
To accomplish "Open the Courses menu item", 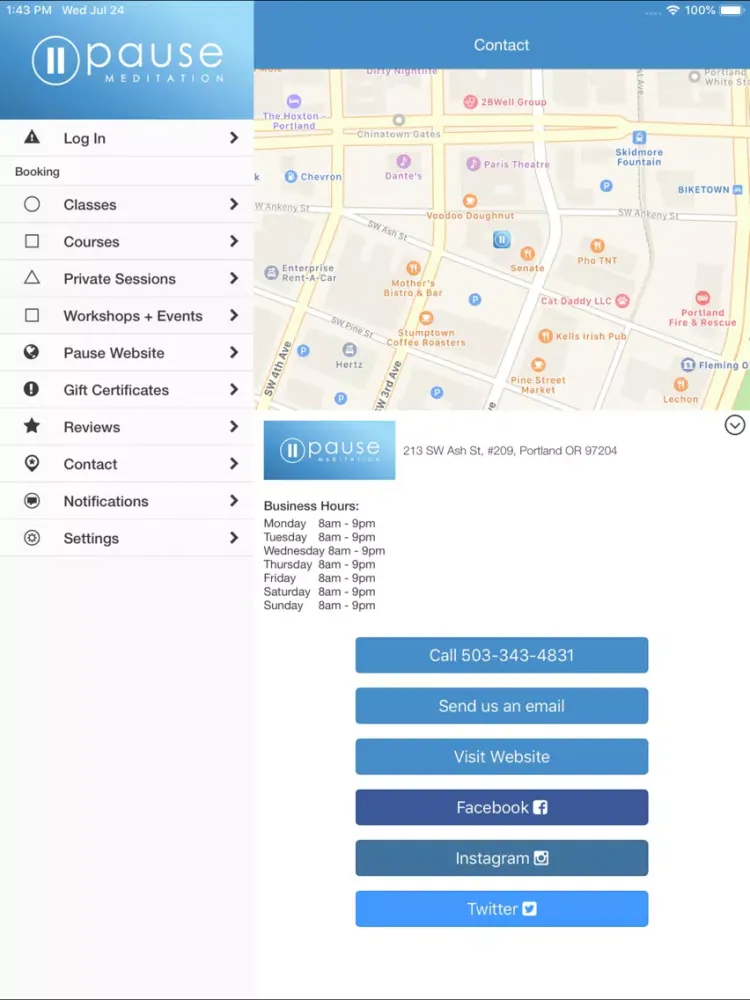I will (x=127, y=241).
